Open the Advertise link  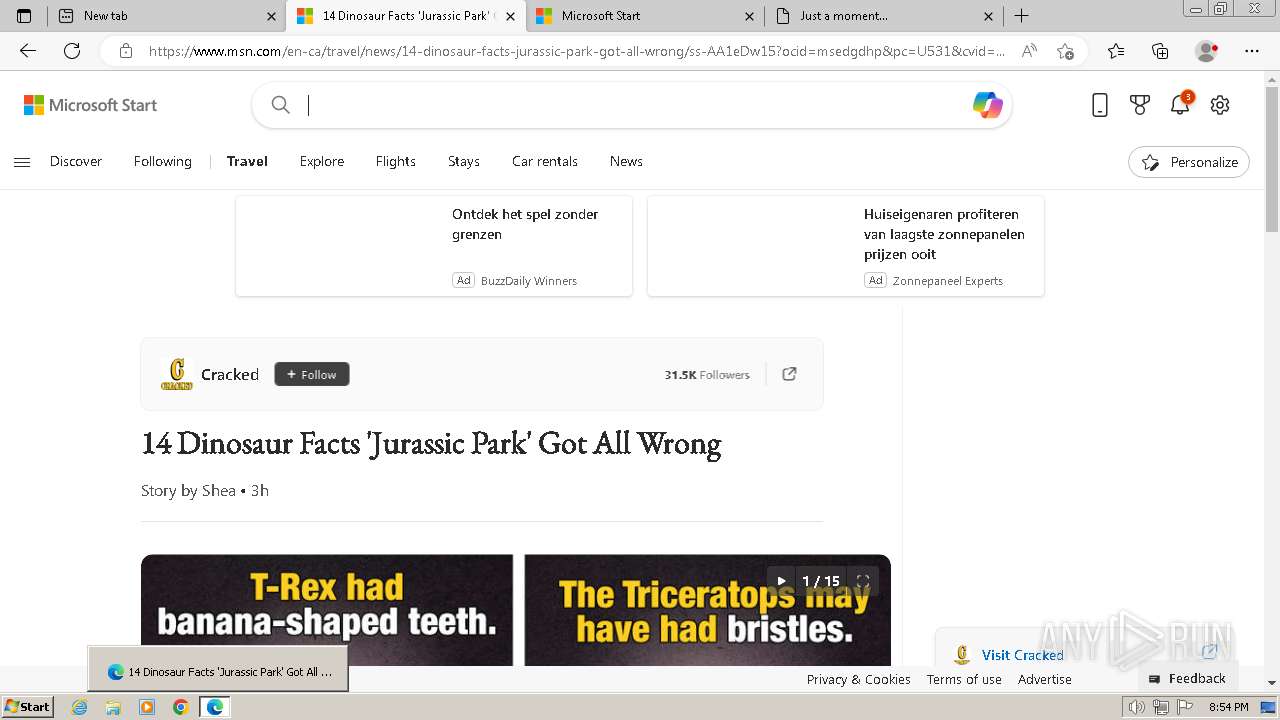(1045, 679)
